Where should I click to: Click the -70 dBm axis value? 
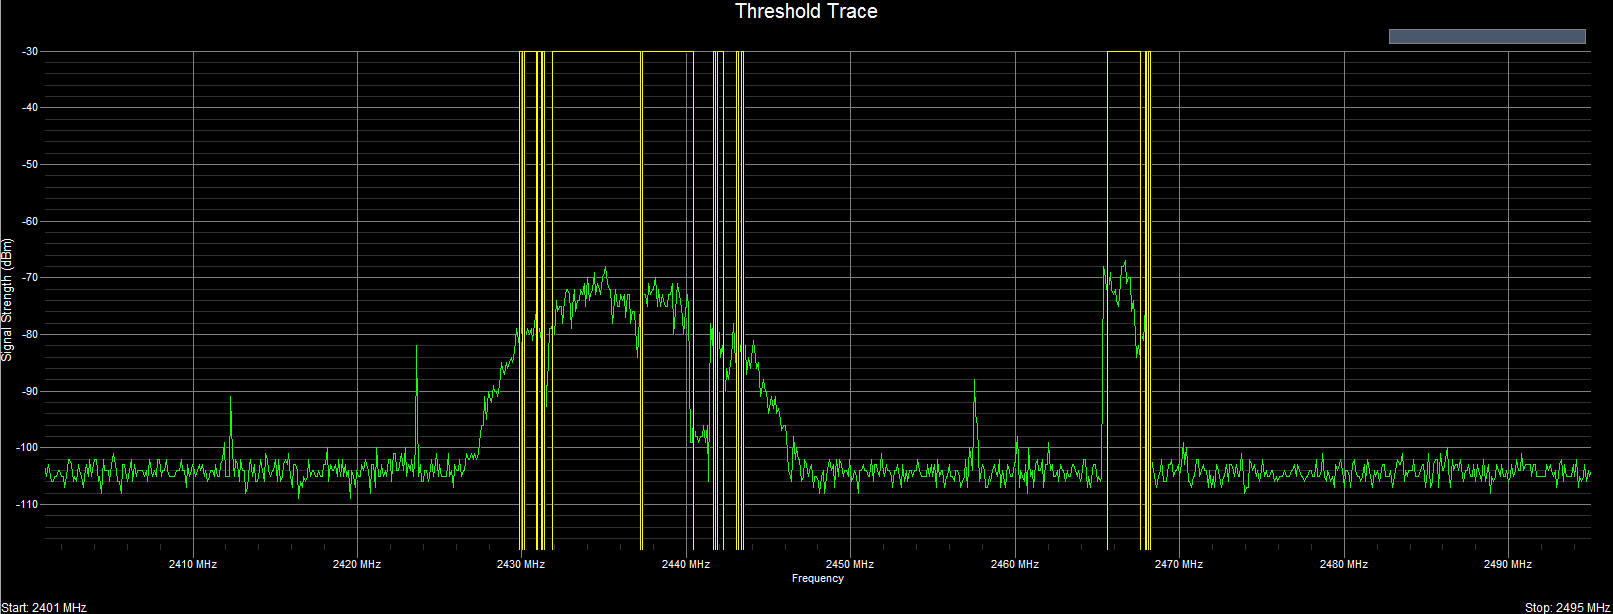coord(30,278)
